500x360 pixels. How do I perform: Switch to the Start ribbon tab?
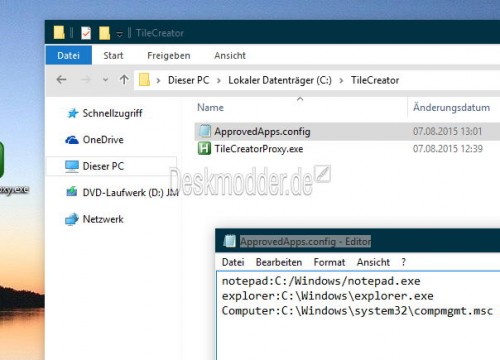(x=113, y=55)
